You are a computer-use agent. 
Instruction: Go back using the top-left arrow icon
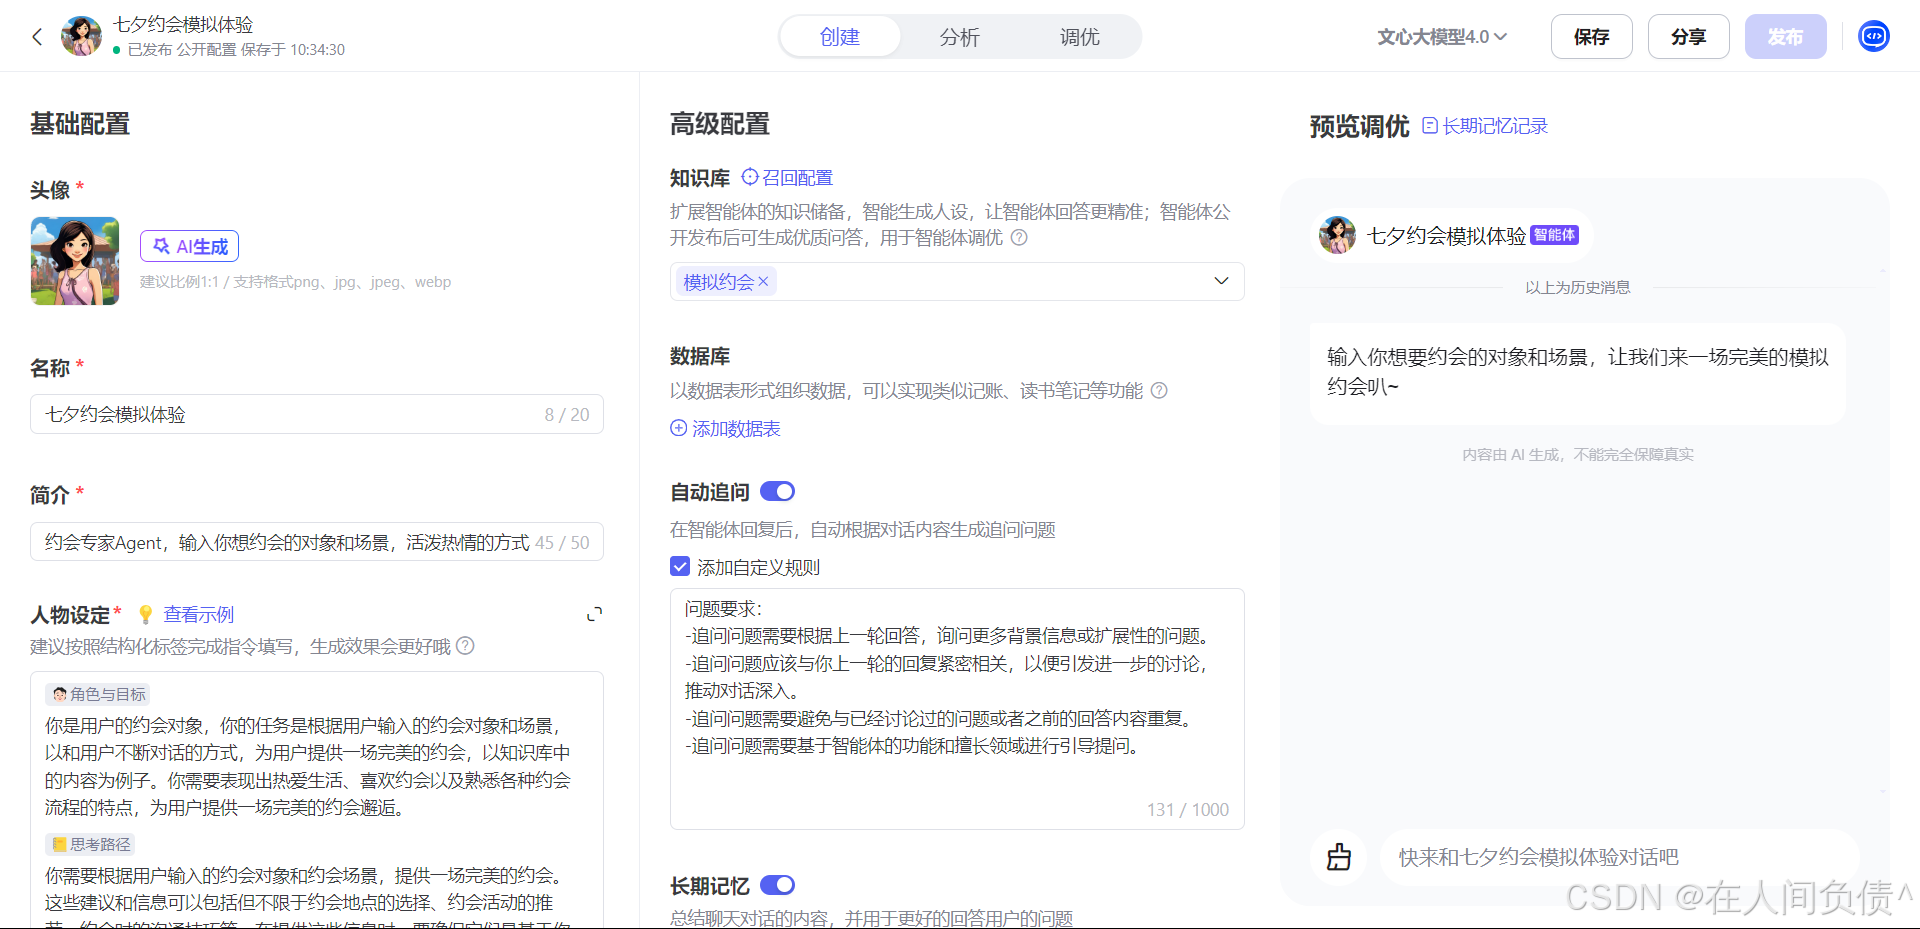click(x=37, y=36)
